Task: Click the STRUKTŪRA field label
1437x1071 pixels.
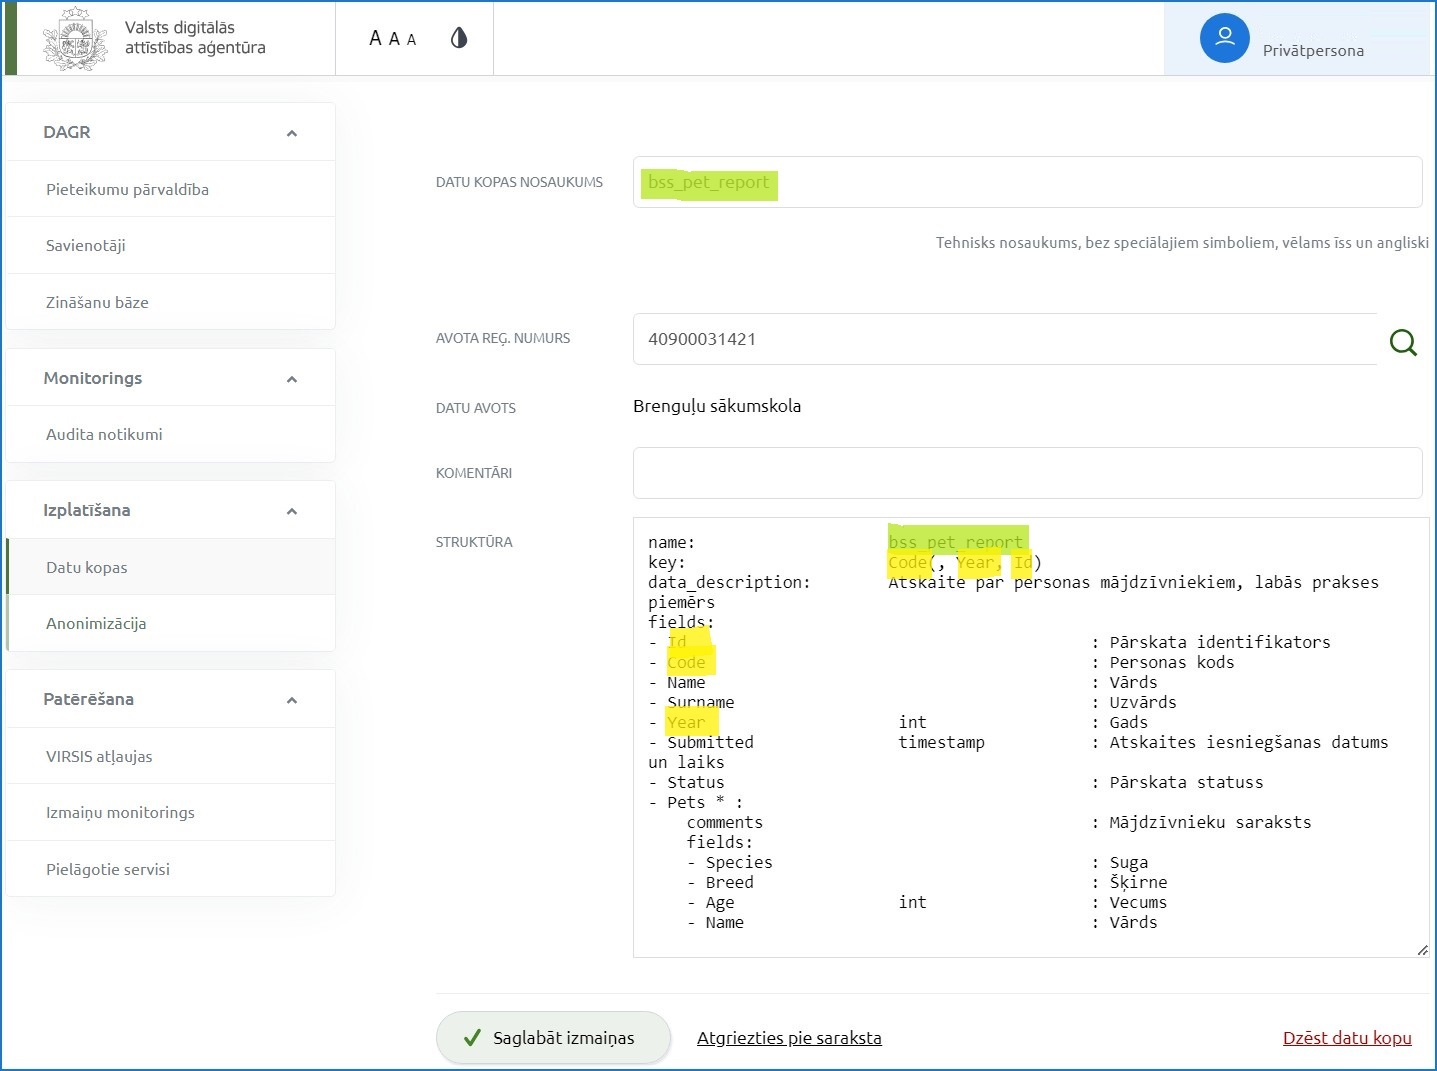Action: click(x=474, y=542)
